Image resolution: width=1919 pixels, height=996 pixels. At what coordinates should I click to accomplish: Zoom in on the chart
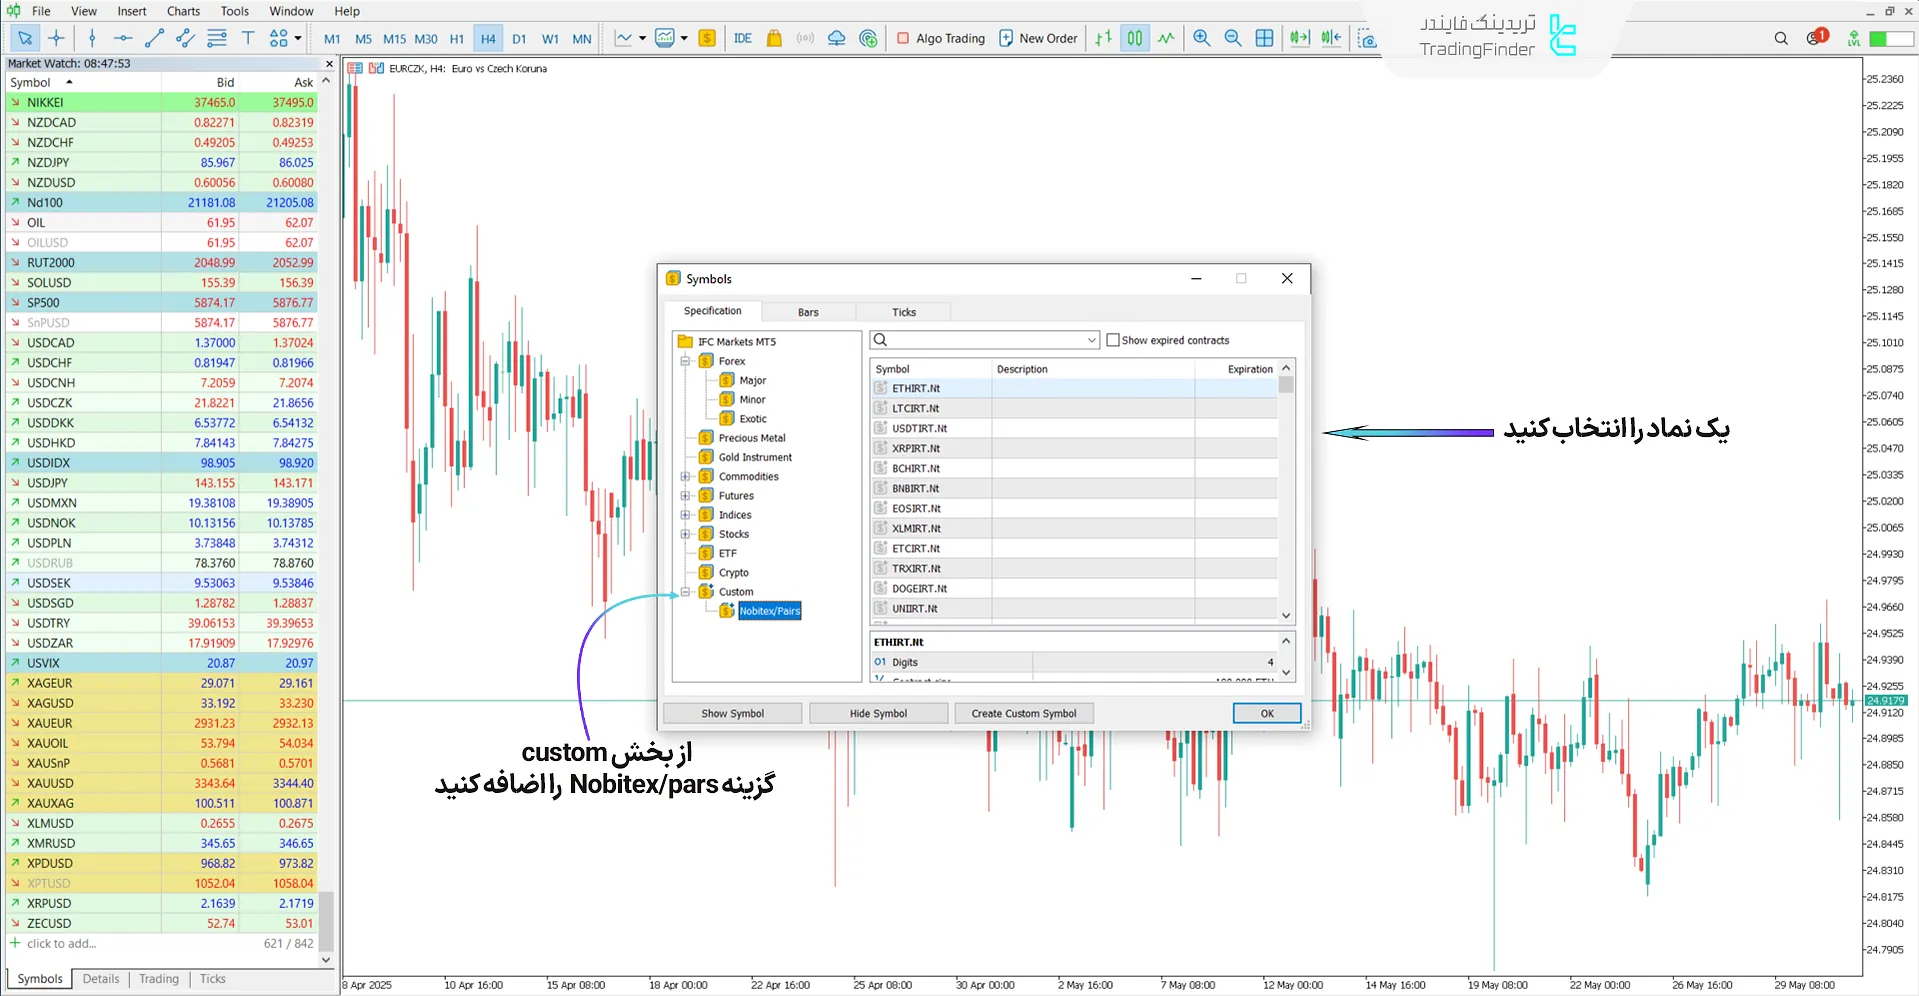point(1201,38)
